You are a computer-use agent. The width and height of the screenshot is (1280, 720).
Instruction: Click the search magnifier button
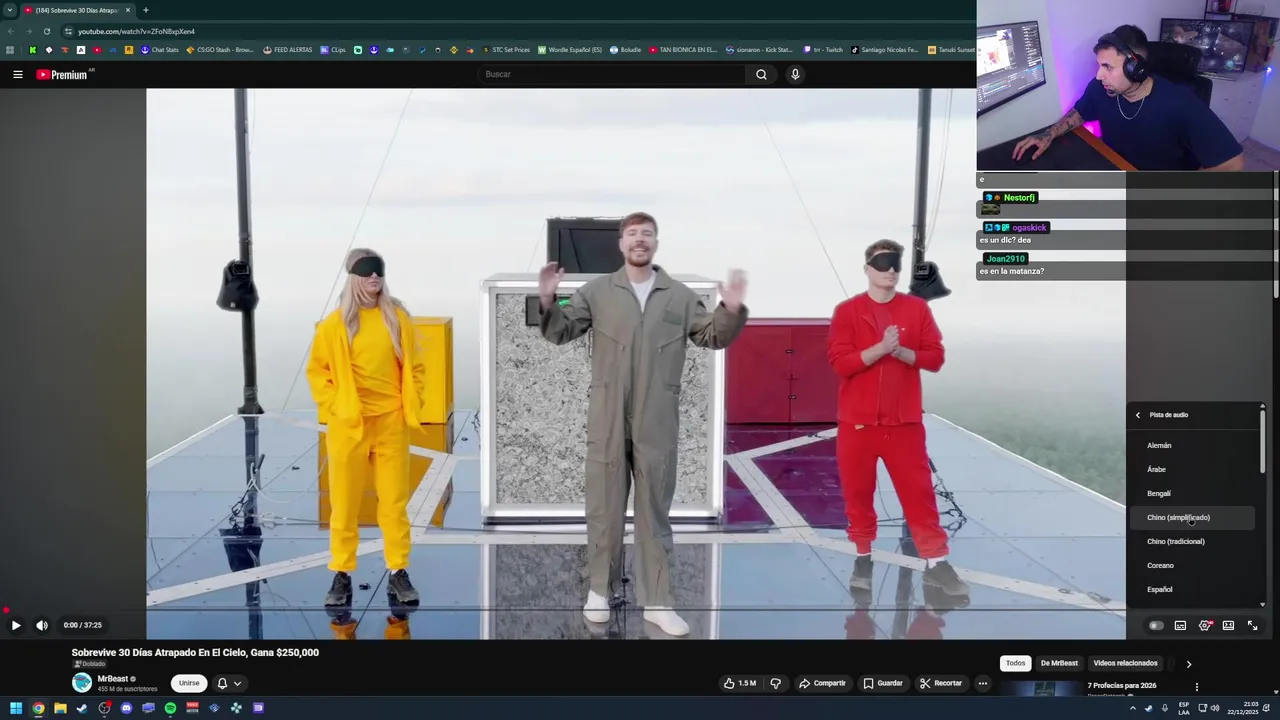[761, 74]
